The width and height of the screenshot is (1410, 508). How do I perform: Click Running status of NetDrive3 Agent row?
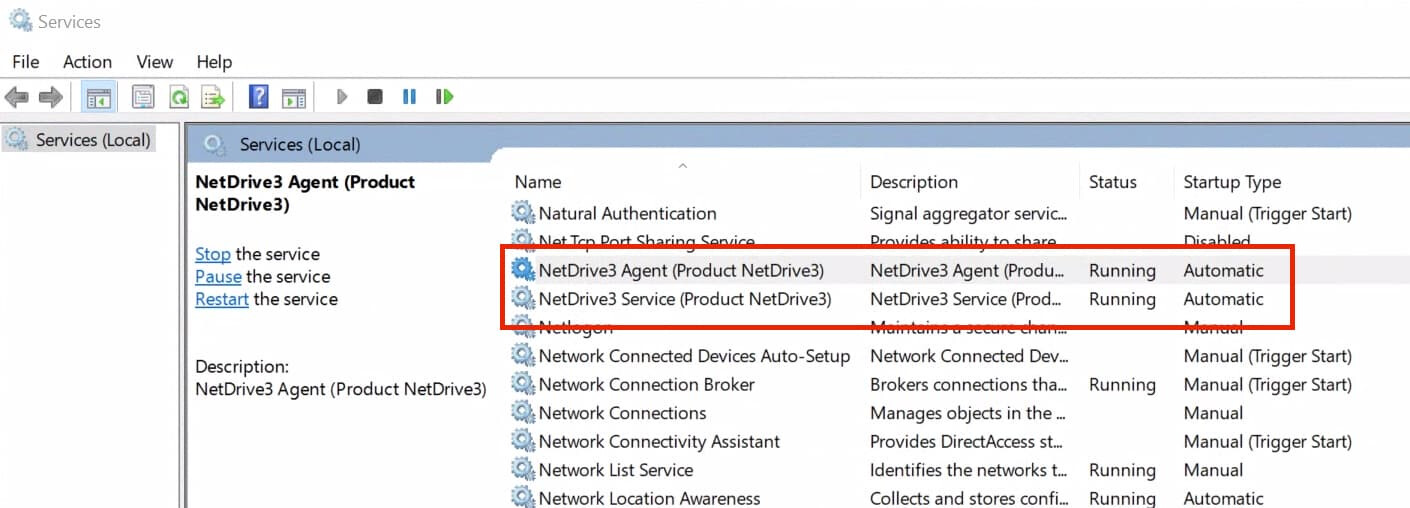point(1122,270)
